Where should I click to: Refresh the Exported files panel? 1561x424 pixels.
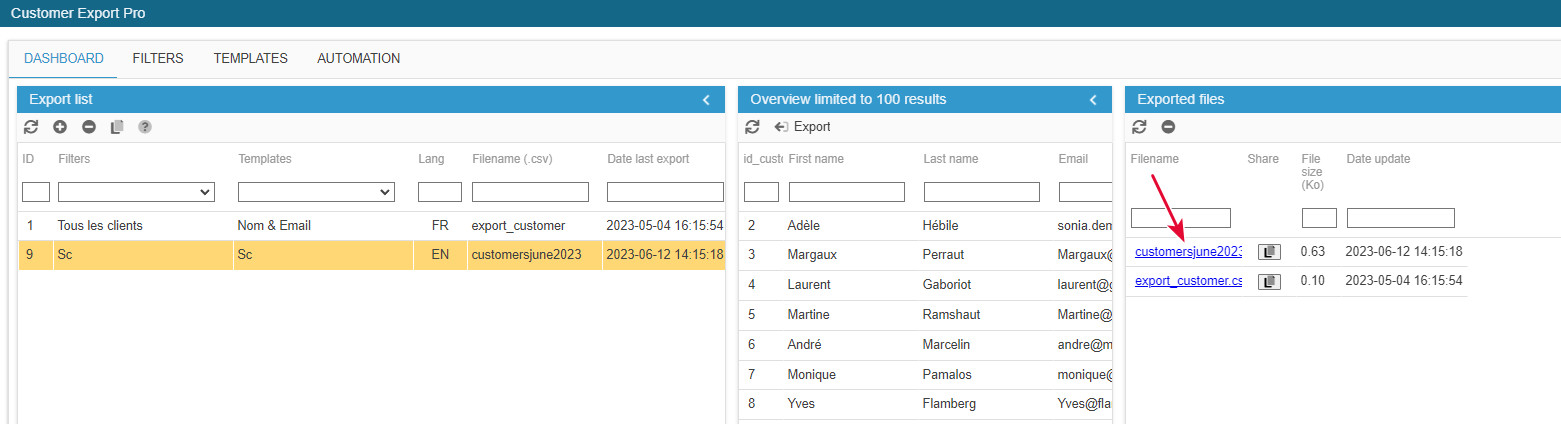click(1139, 127)
